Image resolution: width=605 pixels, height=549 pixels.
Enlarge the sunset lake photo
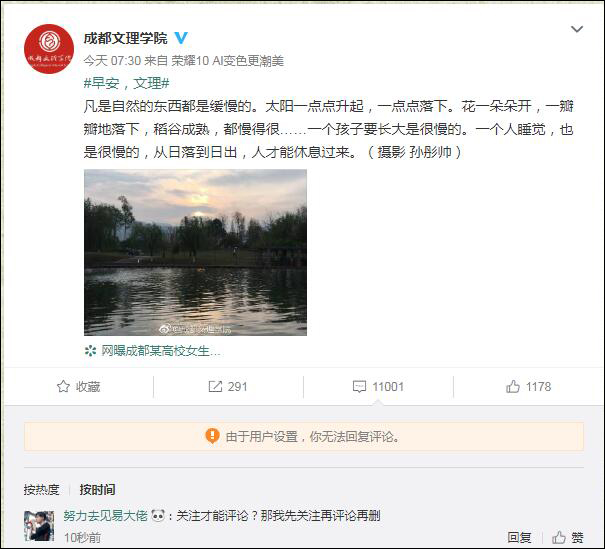(x=195, y=252)
